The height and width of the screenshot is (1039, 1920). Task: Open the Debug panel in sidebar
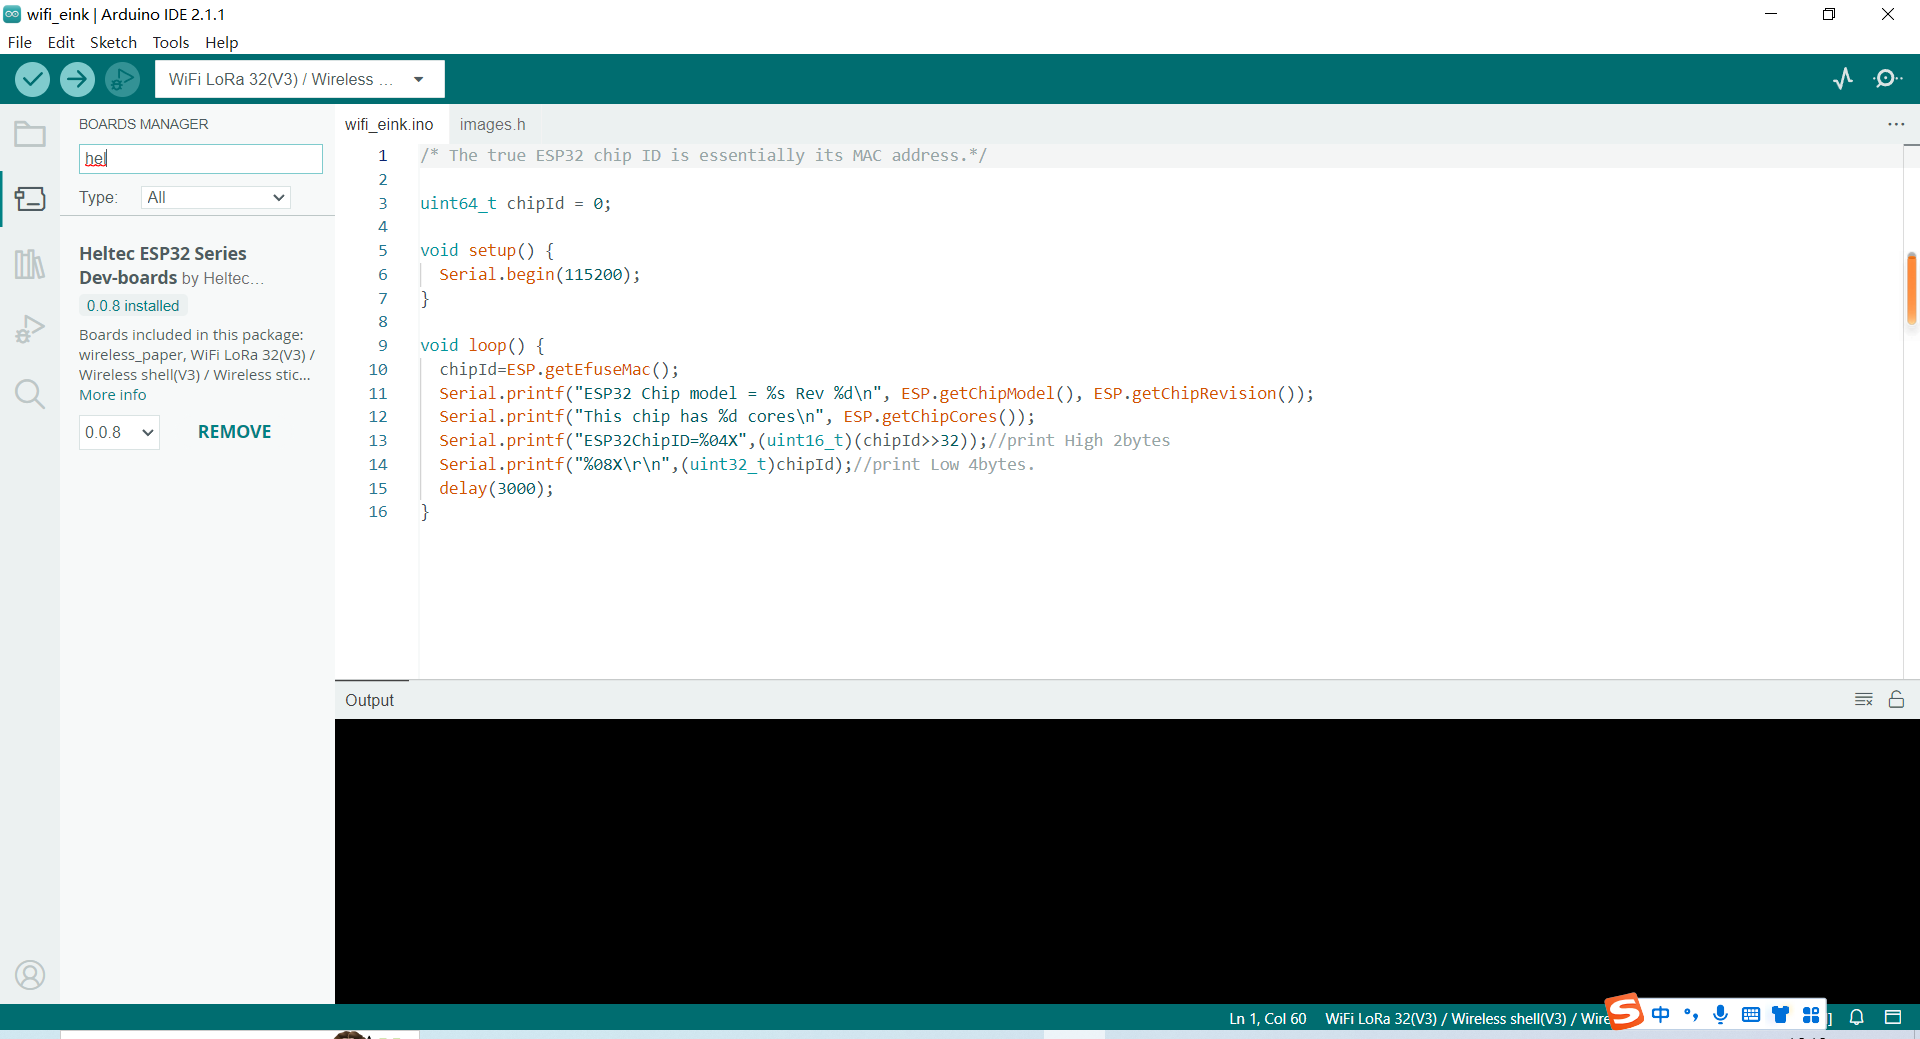pos(30,329)
